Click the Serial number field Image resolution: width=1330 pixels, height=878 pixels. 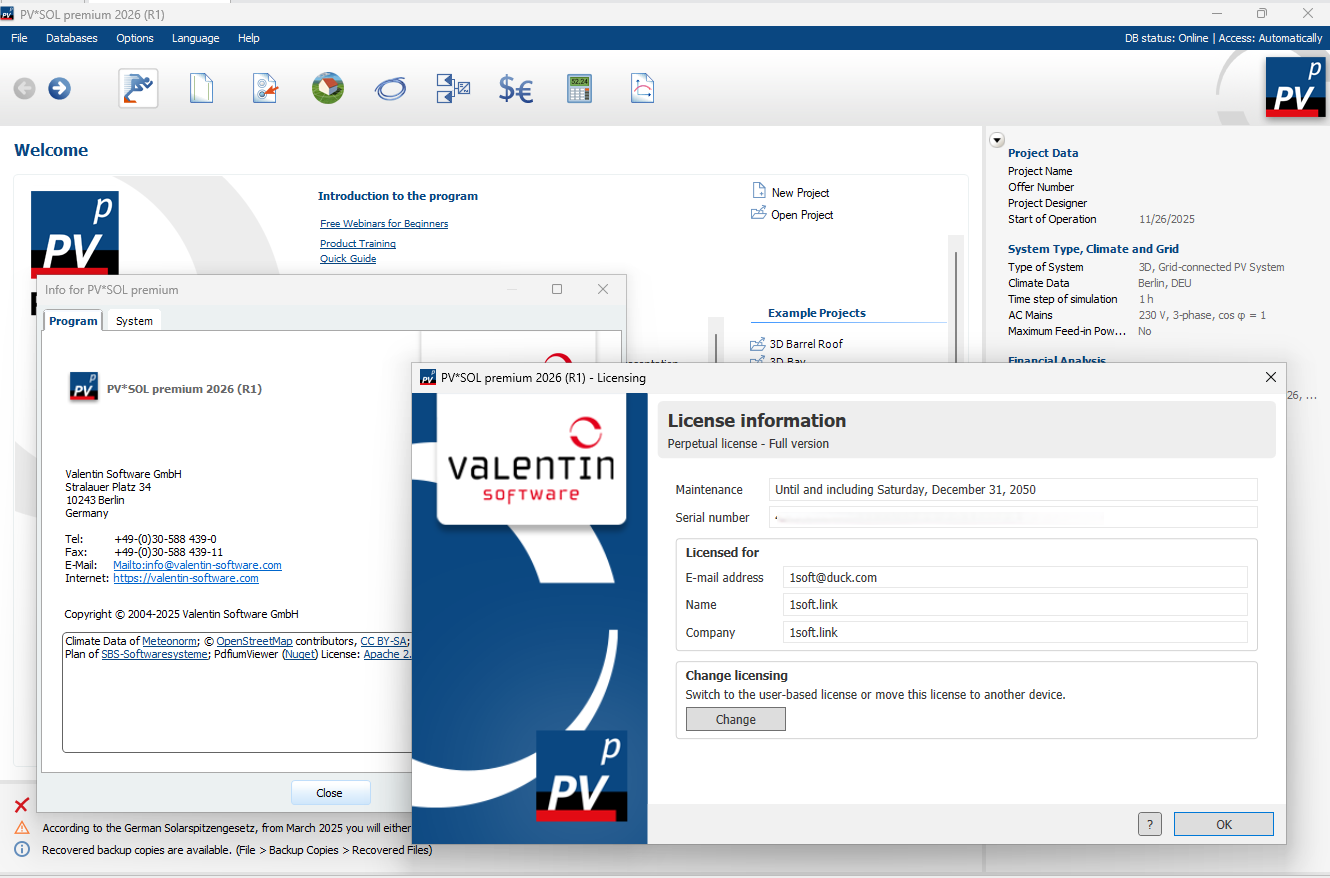pos(1013,518)
